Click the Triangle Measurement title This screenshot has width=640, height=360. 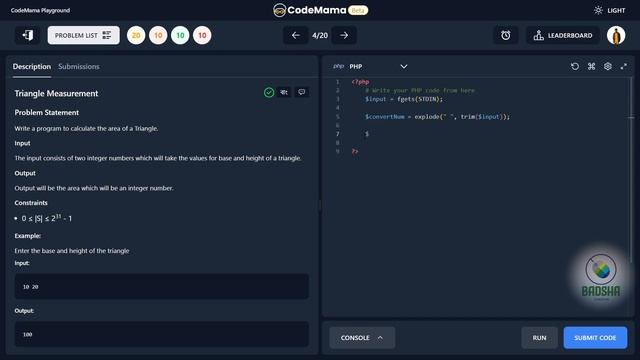[56, 93]
